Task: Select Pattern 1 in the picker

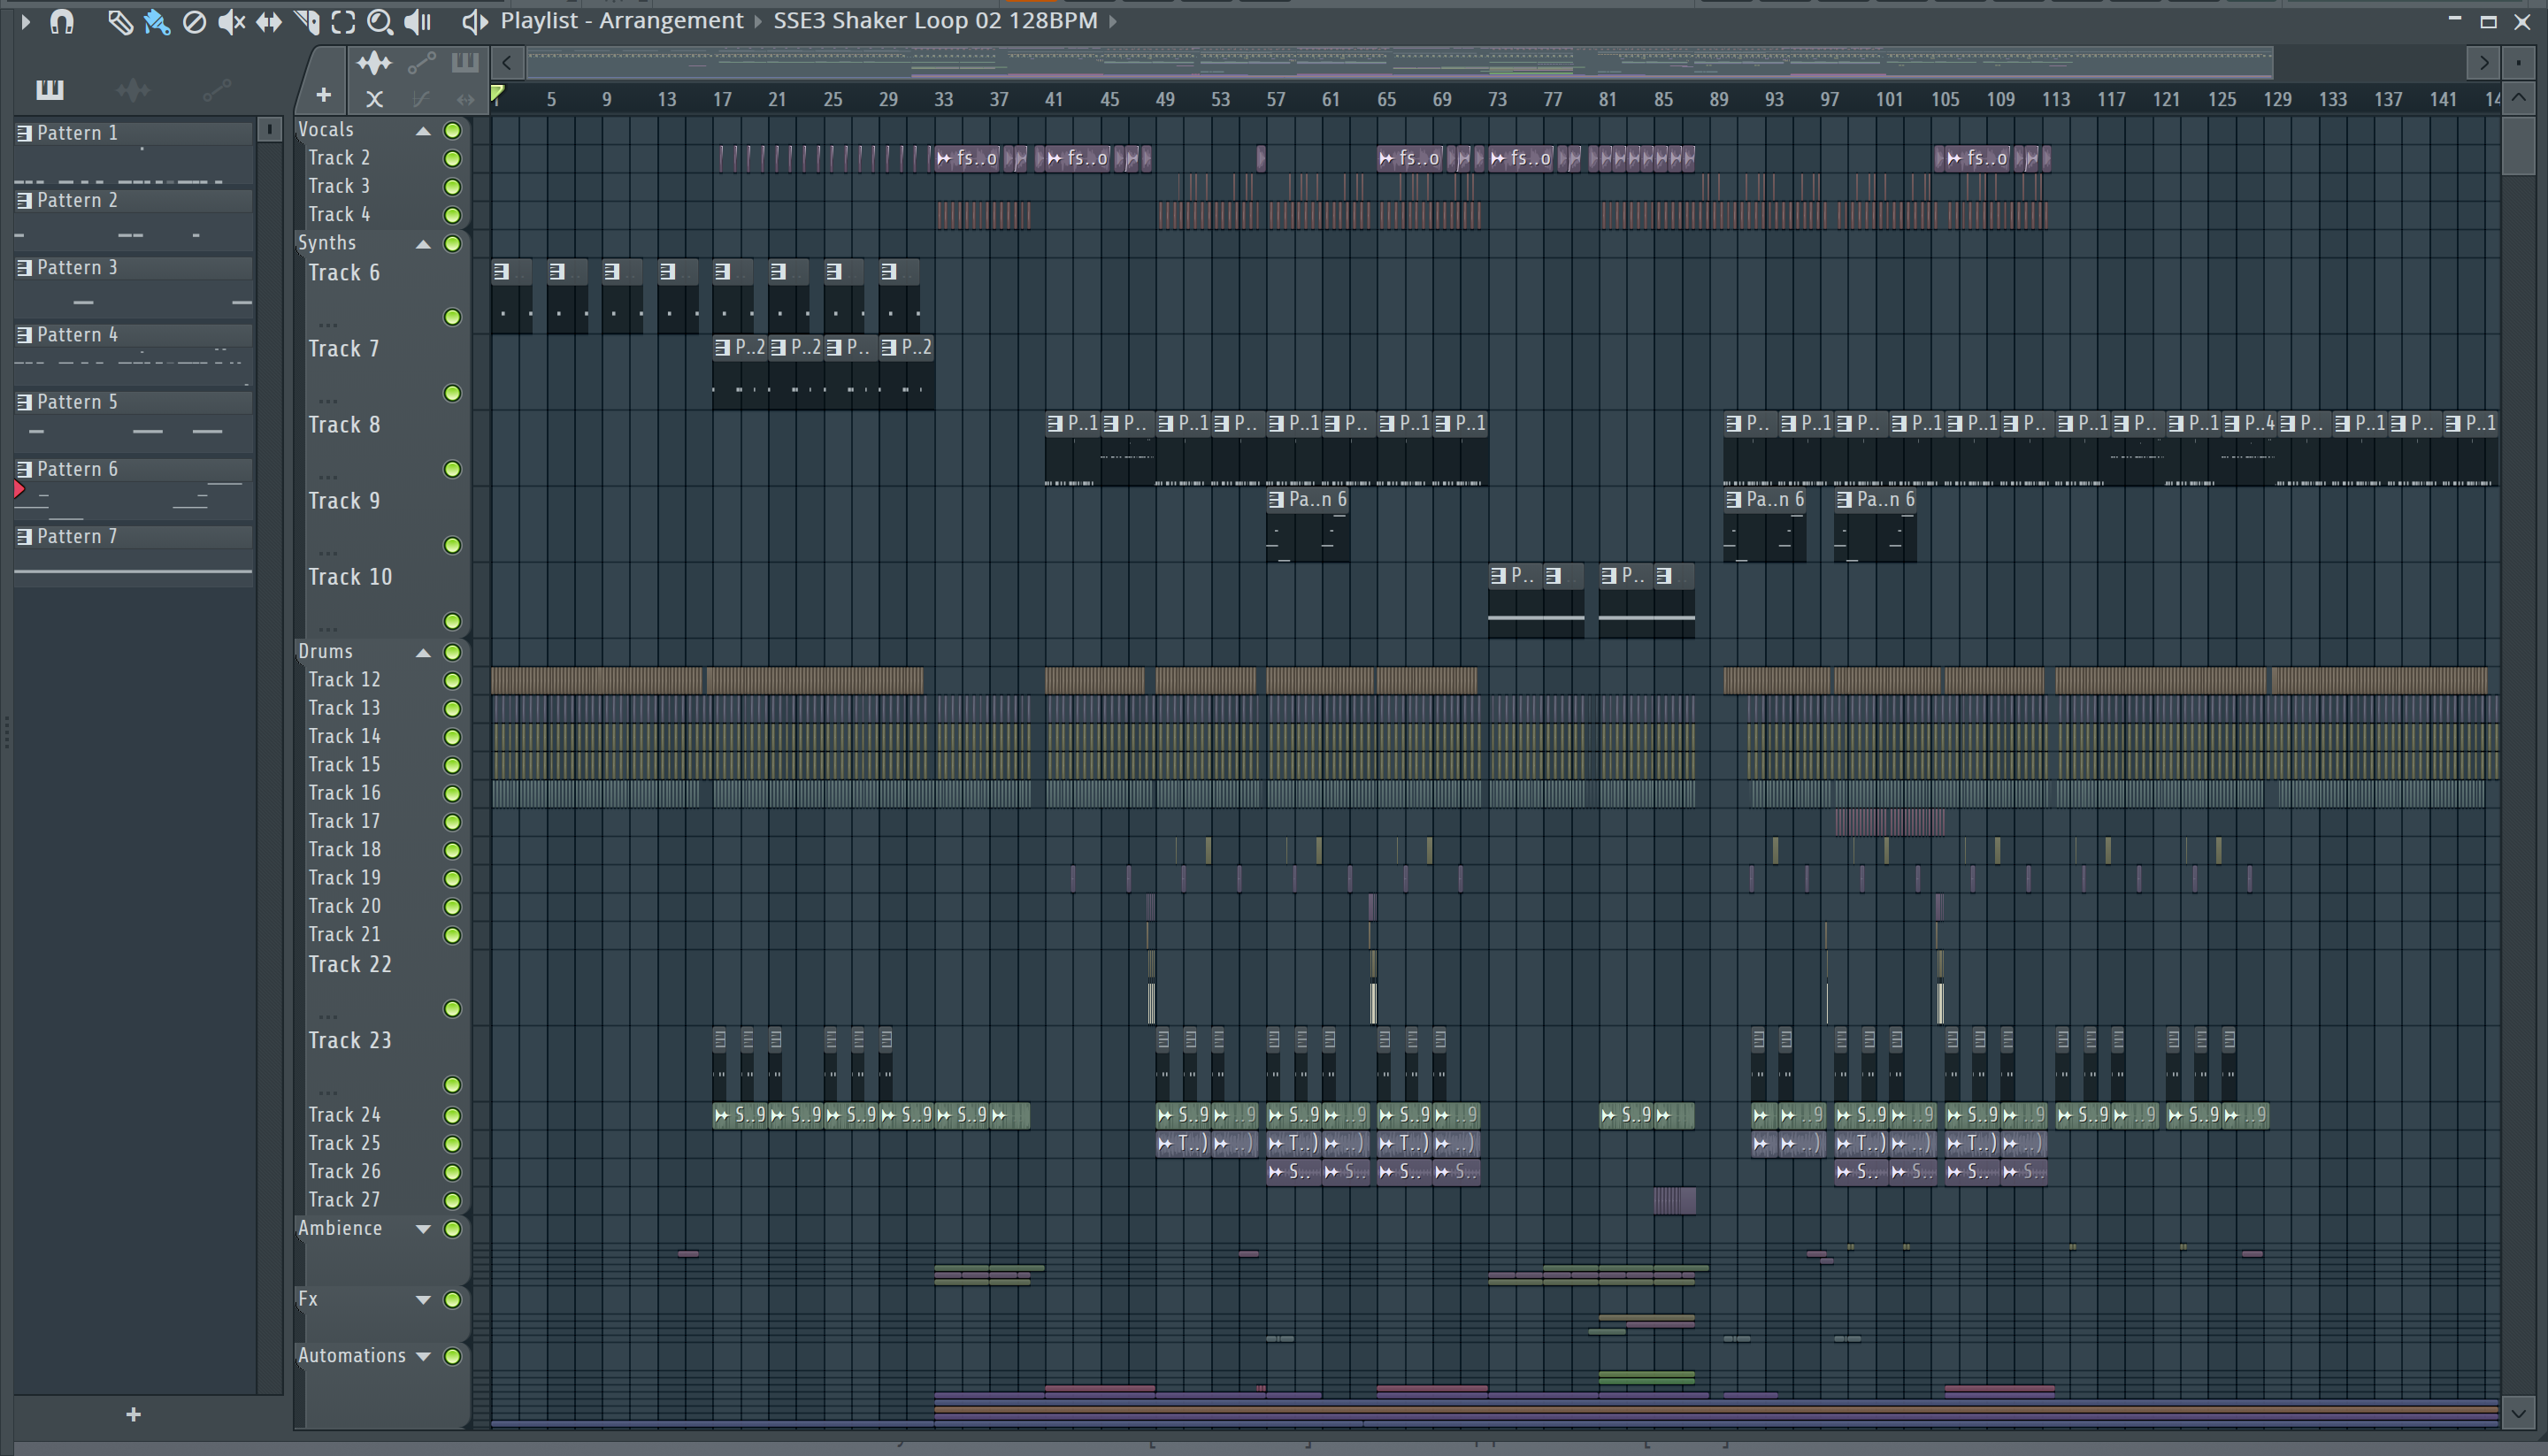Action: click(x=132, y=133)
